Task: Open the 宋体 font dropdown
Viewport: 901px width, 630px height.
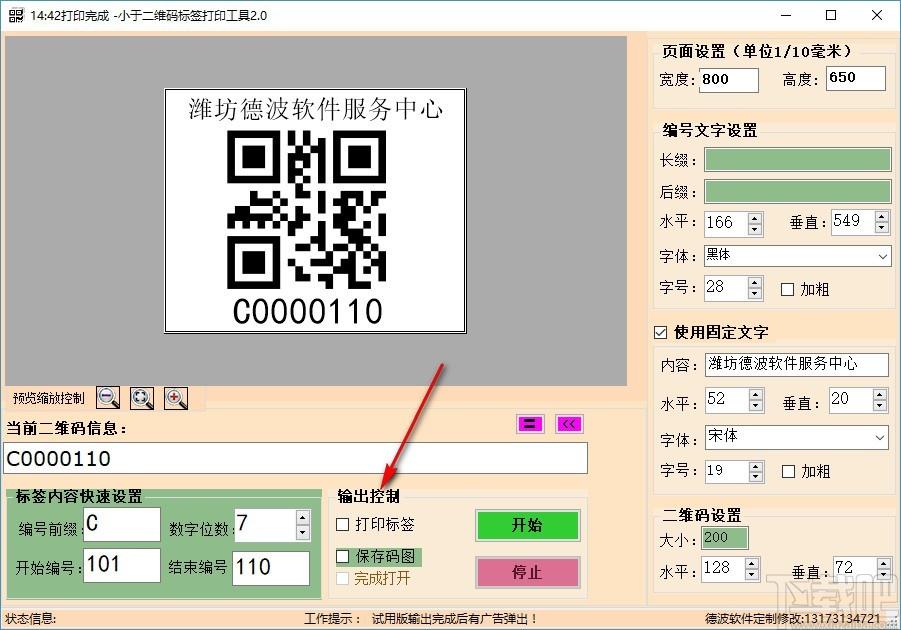Action: click(879, 438)
